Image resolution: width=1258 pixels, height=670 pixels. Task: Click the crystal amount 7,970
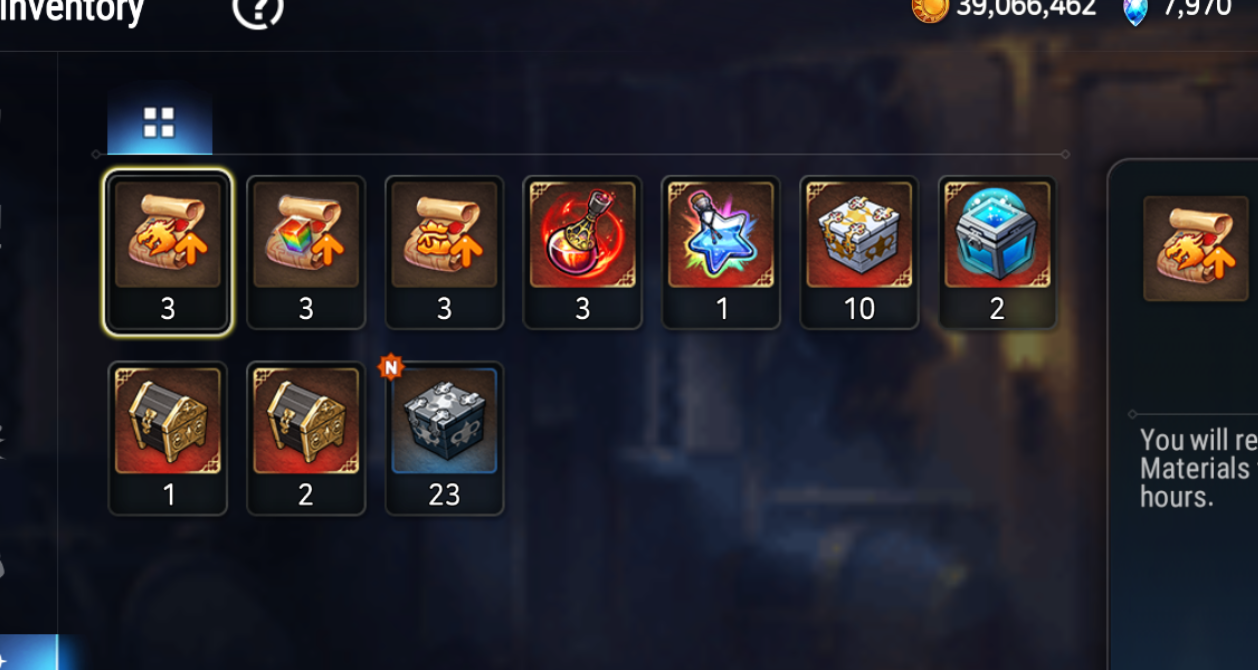1196,8
